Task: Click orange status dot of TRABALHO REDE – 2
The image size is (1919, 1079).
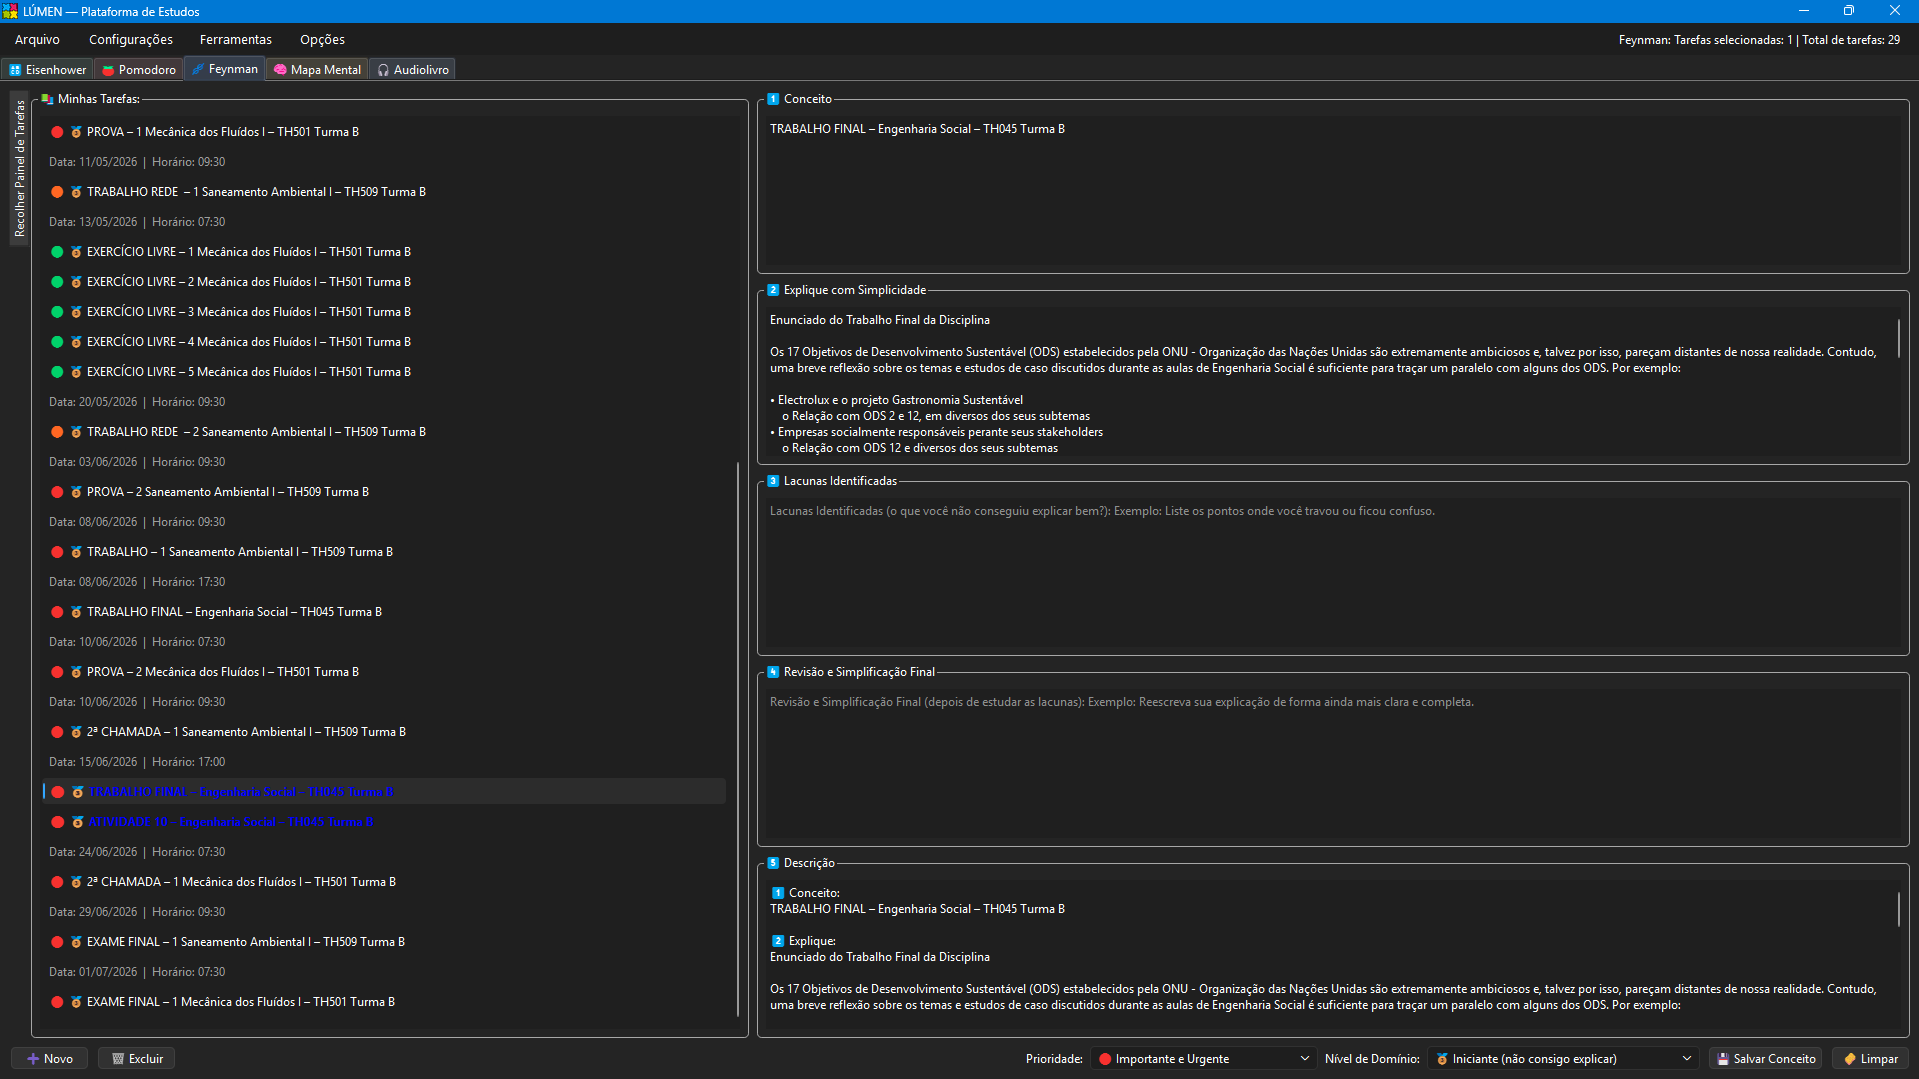Action: [x=57, y=432]
